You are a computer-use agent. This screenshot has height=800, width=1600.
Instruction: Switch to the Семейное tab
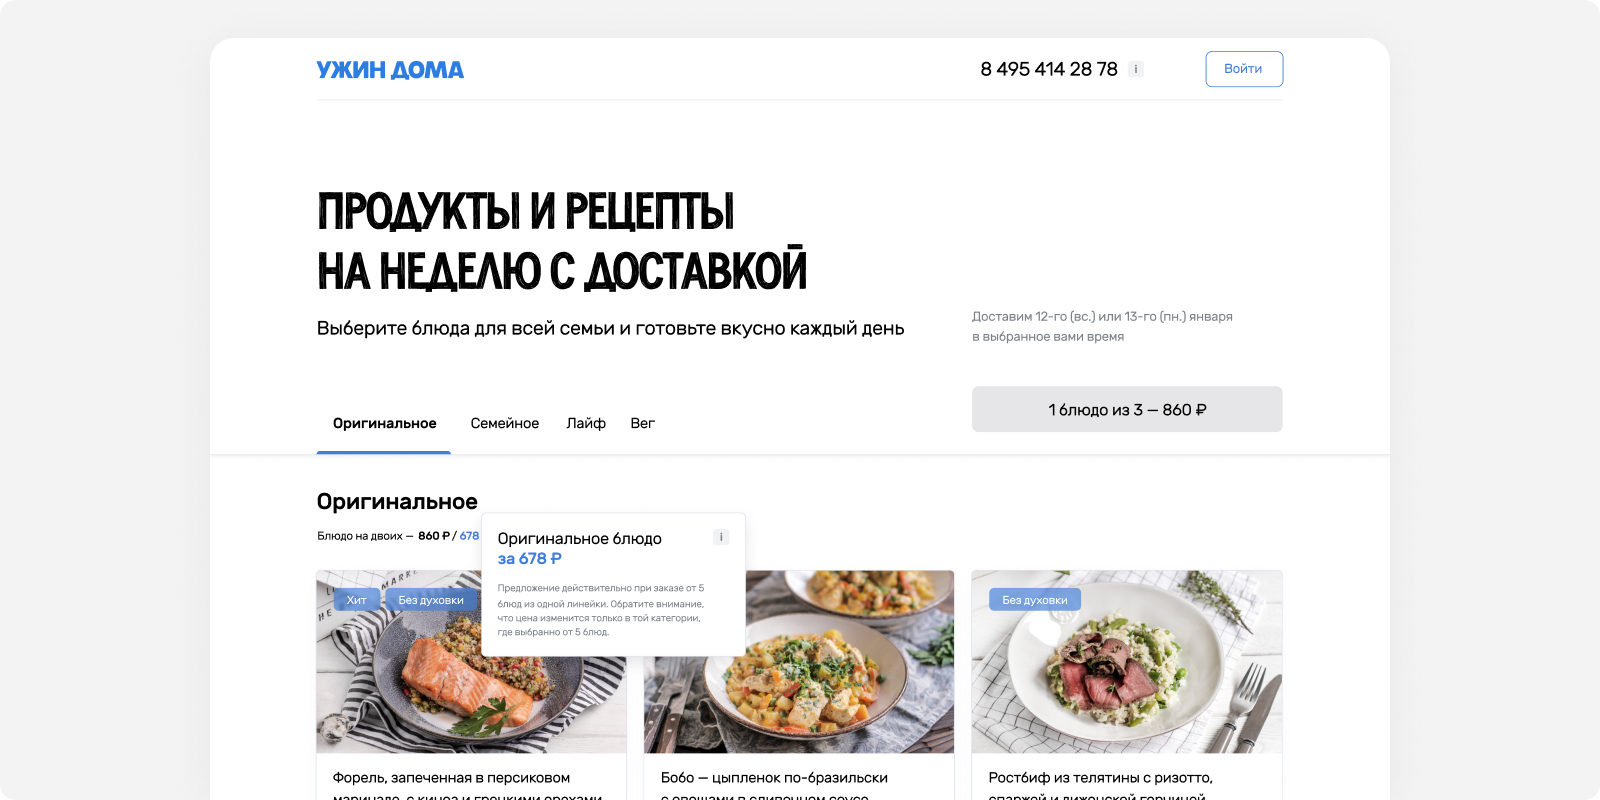505,423
